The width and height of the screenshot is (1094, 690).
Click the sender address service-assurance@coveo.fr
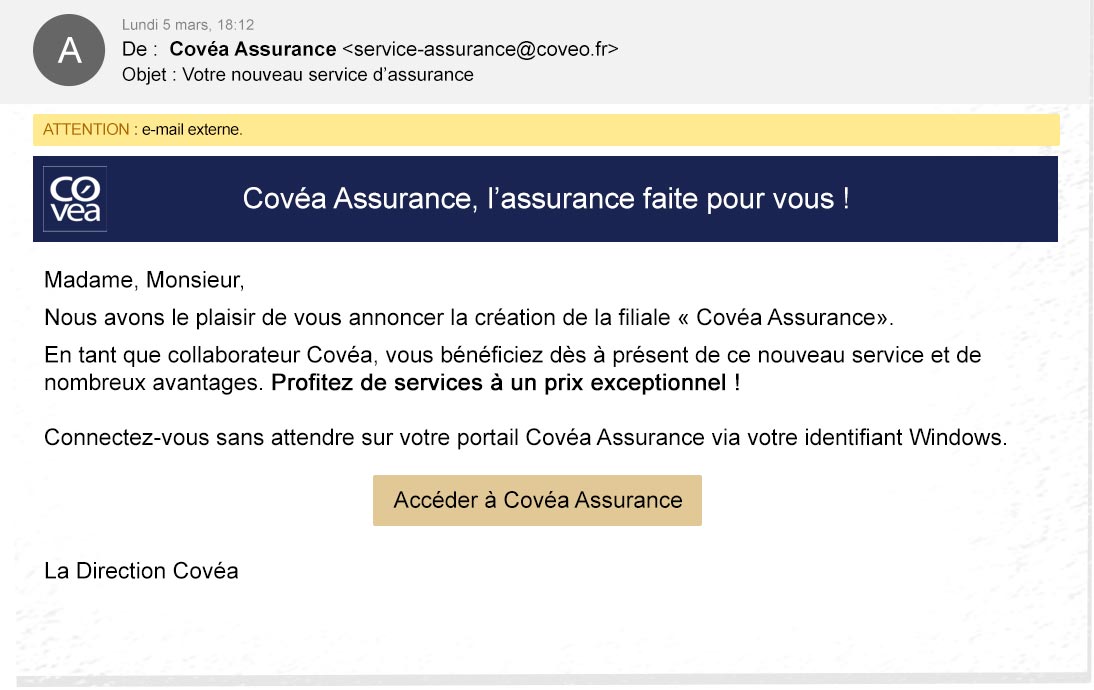click(x=480, y=49)
